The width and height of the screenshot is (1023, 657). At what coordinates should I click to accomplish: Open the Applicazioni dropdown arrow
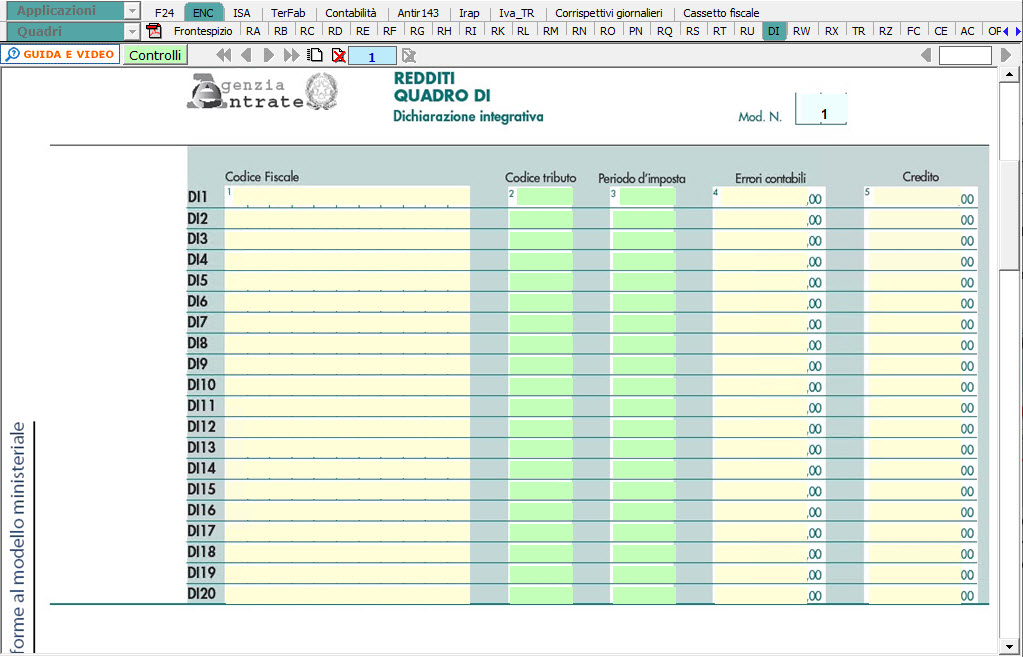[132, 11]
